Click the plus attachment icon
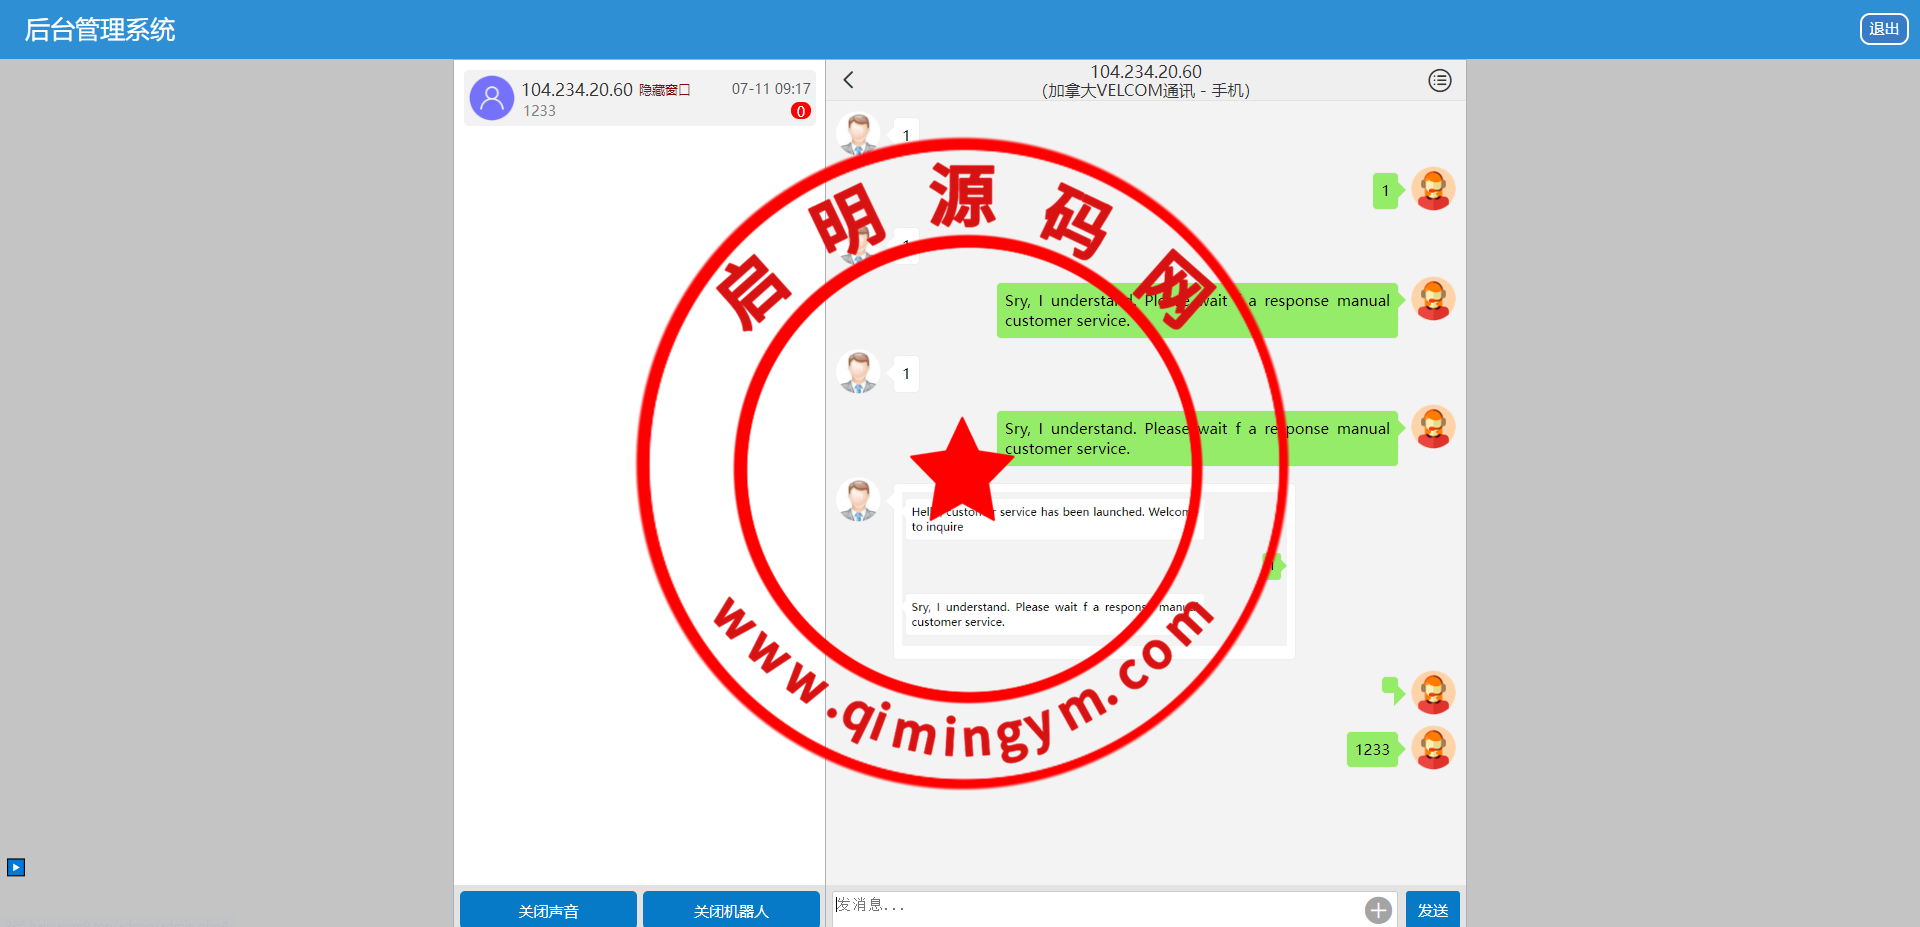 [1378, 910]
